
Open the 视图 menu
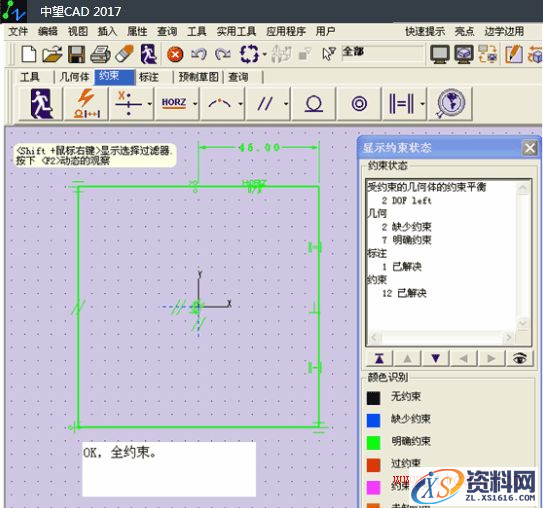pos(78,32)
